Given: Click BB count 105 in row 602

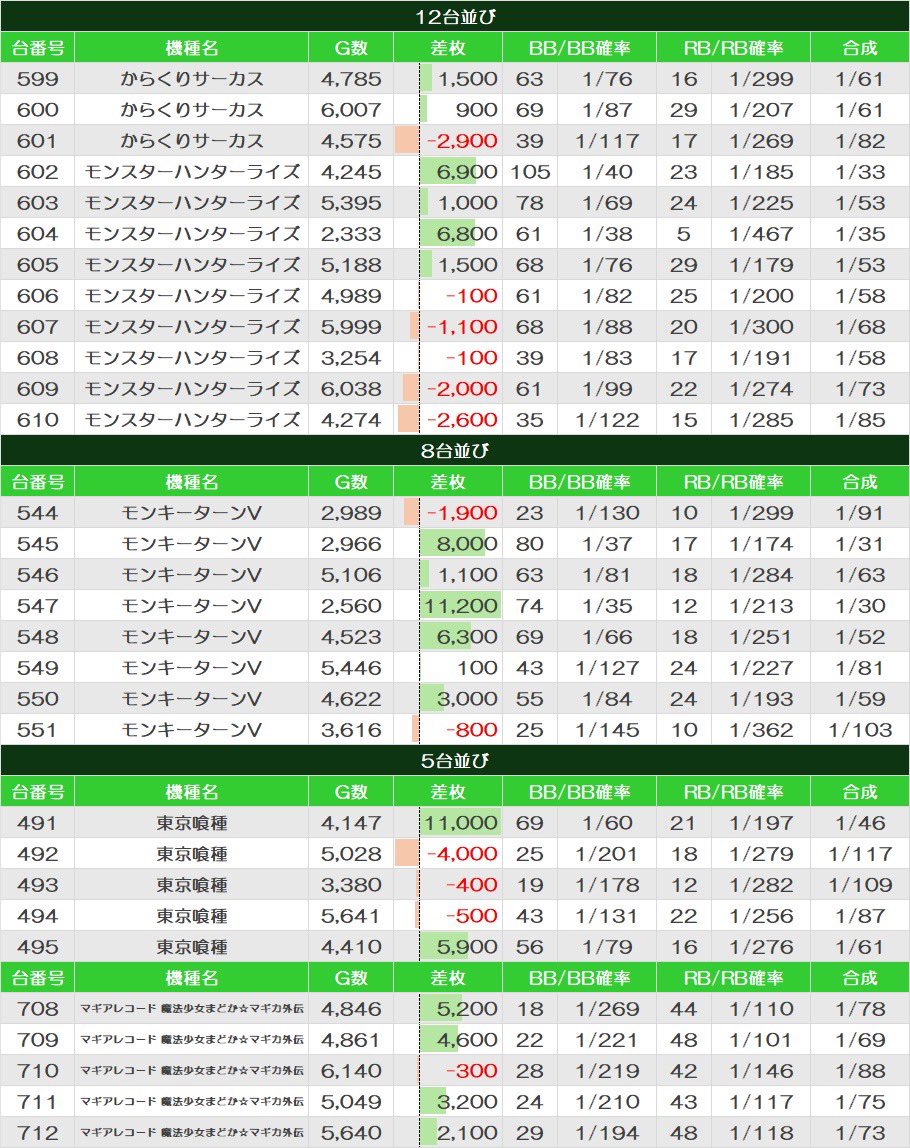Looking at the screenshot, I should (530, 171).
